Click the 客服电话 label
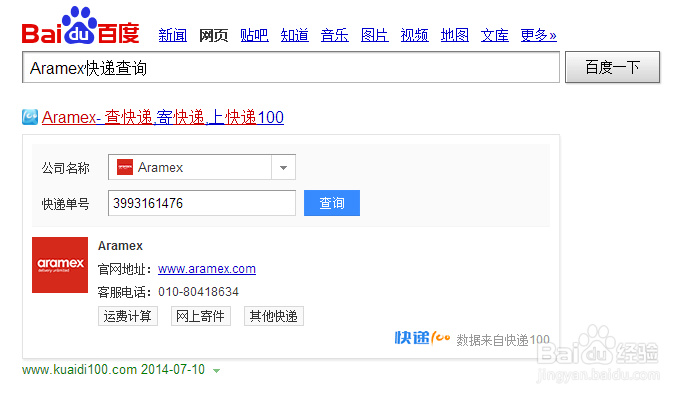This screenshot has height=400, width=700. pyautogui.click(x=124, y=292)
